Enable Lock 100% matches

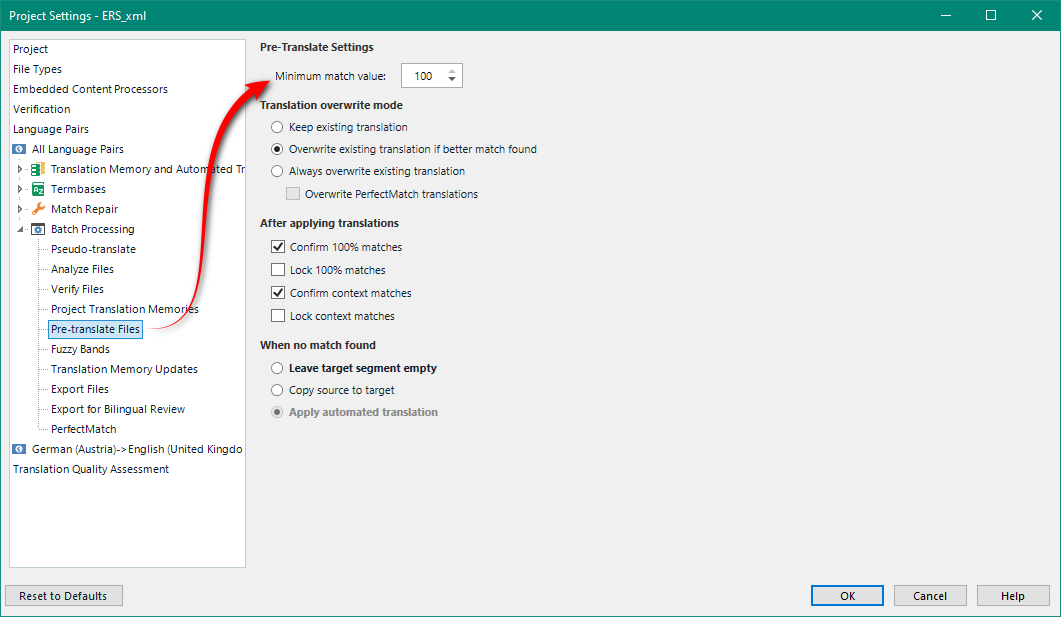click(x=277, y=270)
